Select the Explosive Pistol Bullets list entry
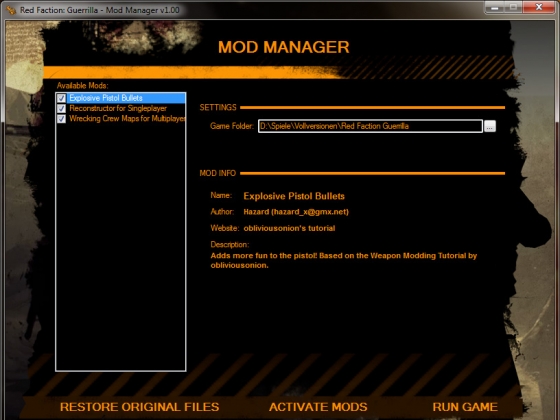This screenshot has width=560, height=420. coord(126,98)
